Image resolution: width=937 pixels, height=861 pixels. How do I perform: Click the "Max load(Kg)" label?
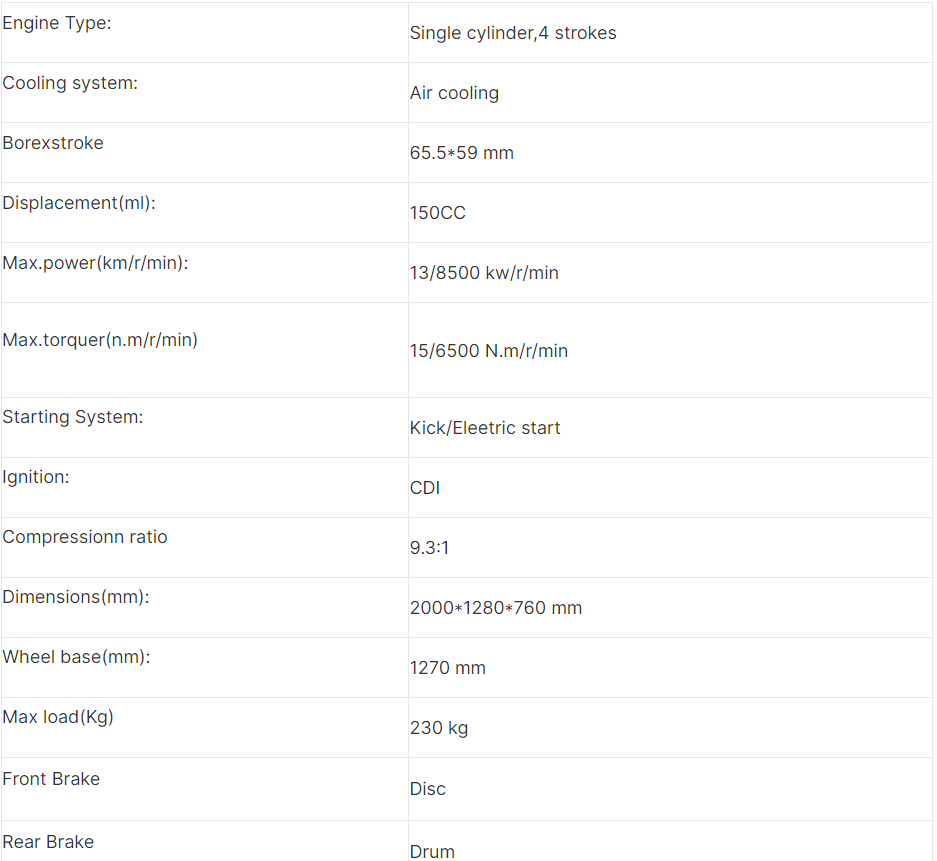click(58, 717)
